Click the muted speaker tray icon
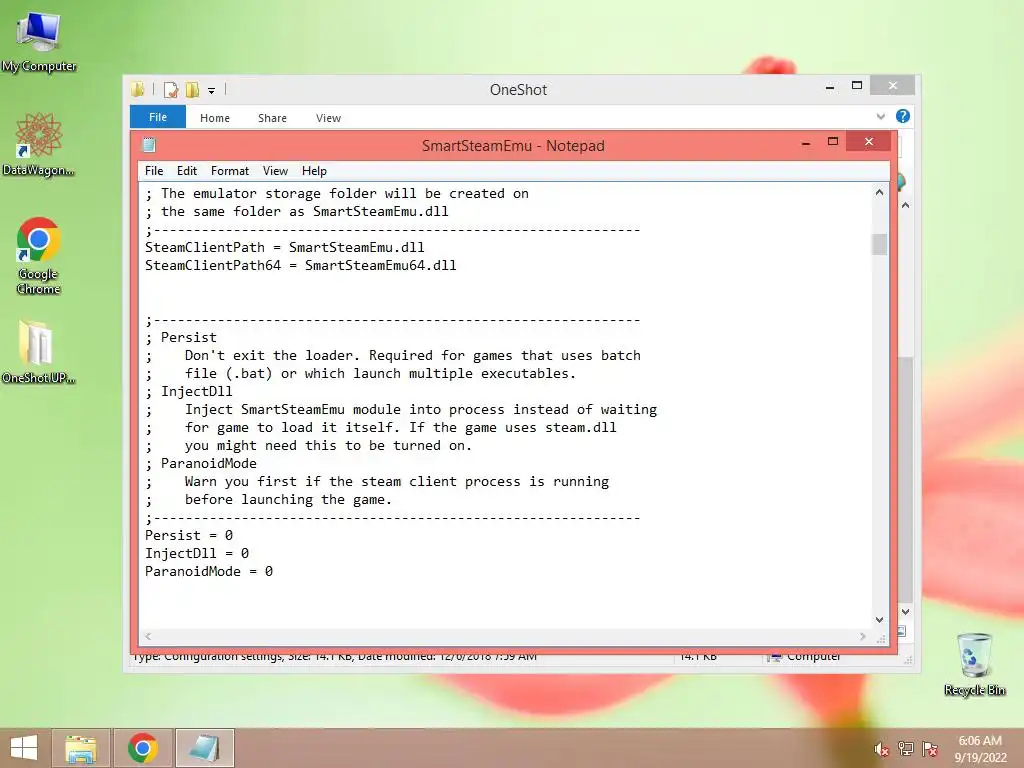 coord(881,749)
